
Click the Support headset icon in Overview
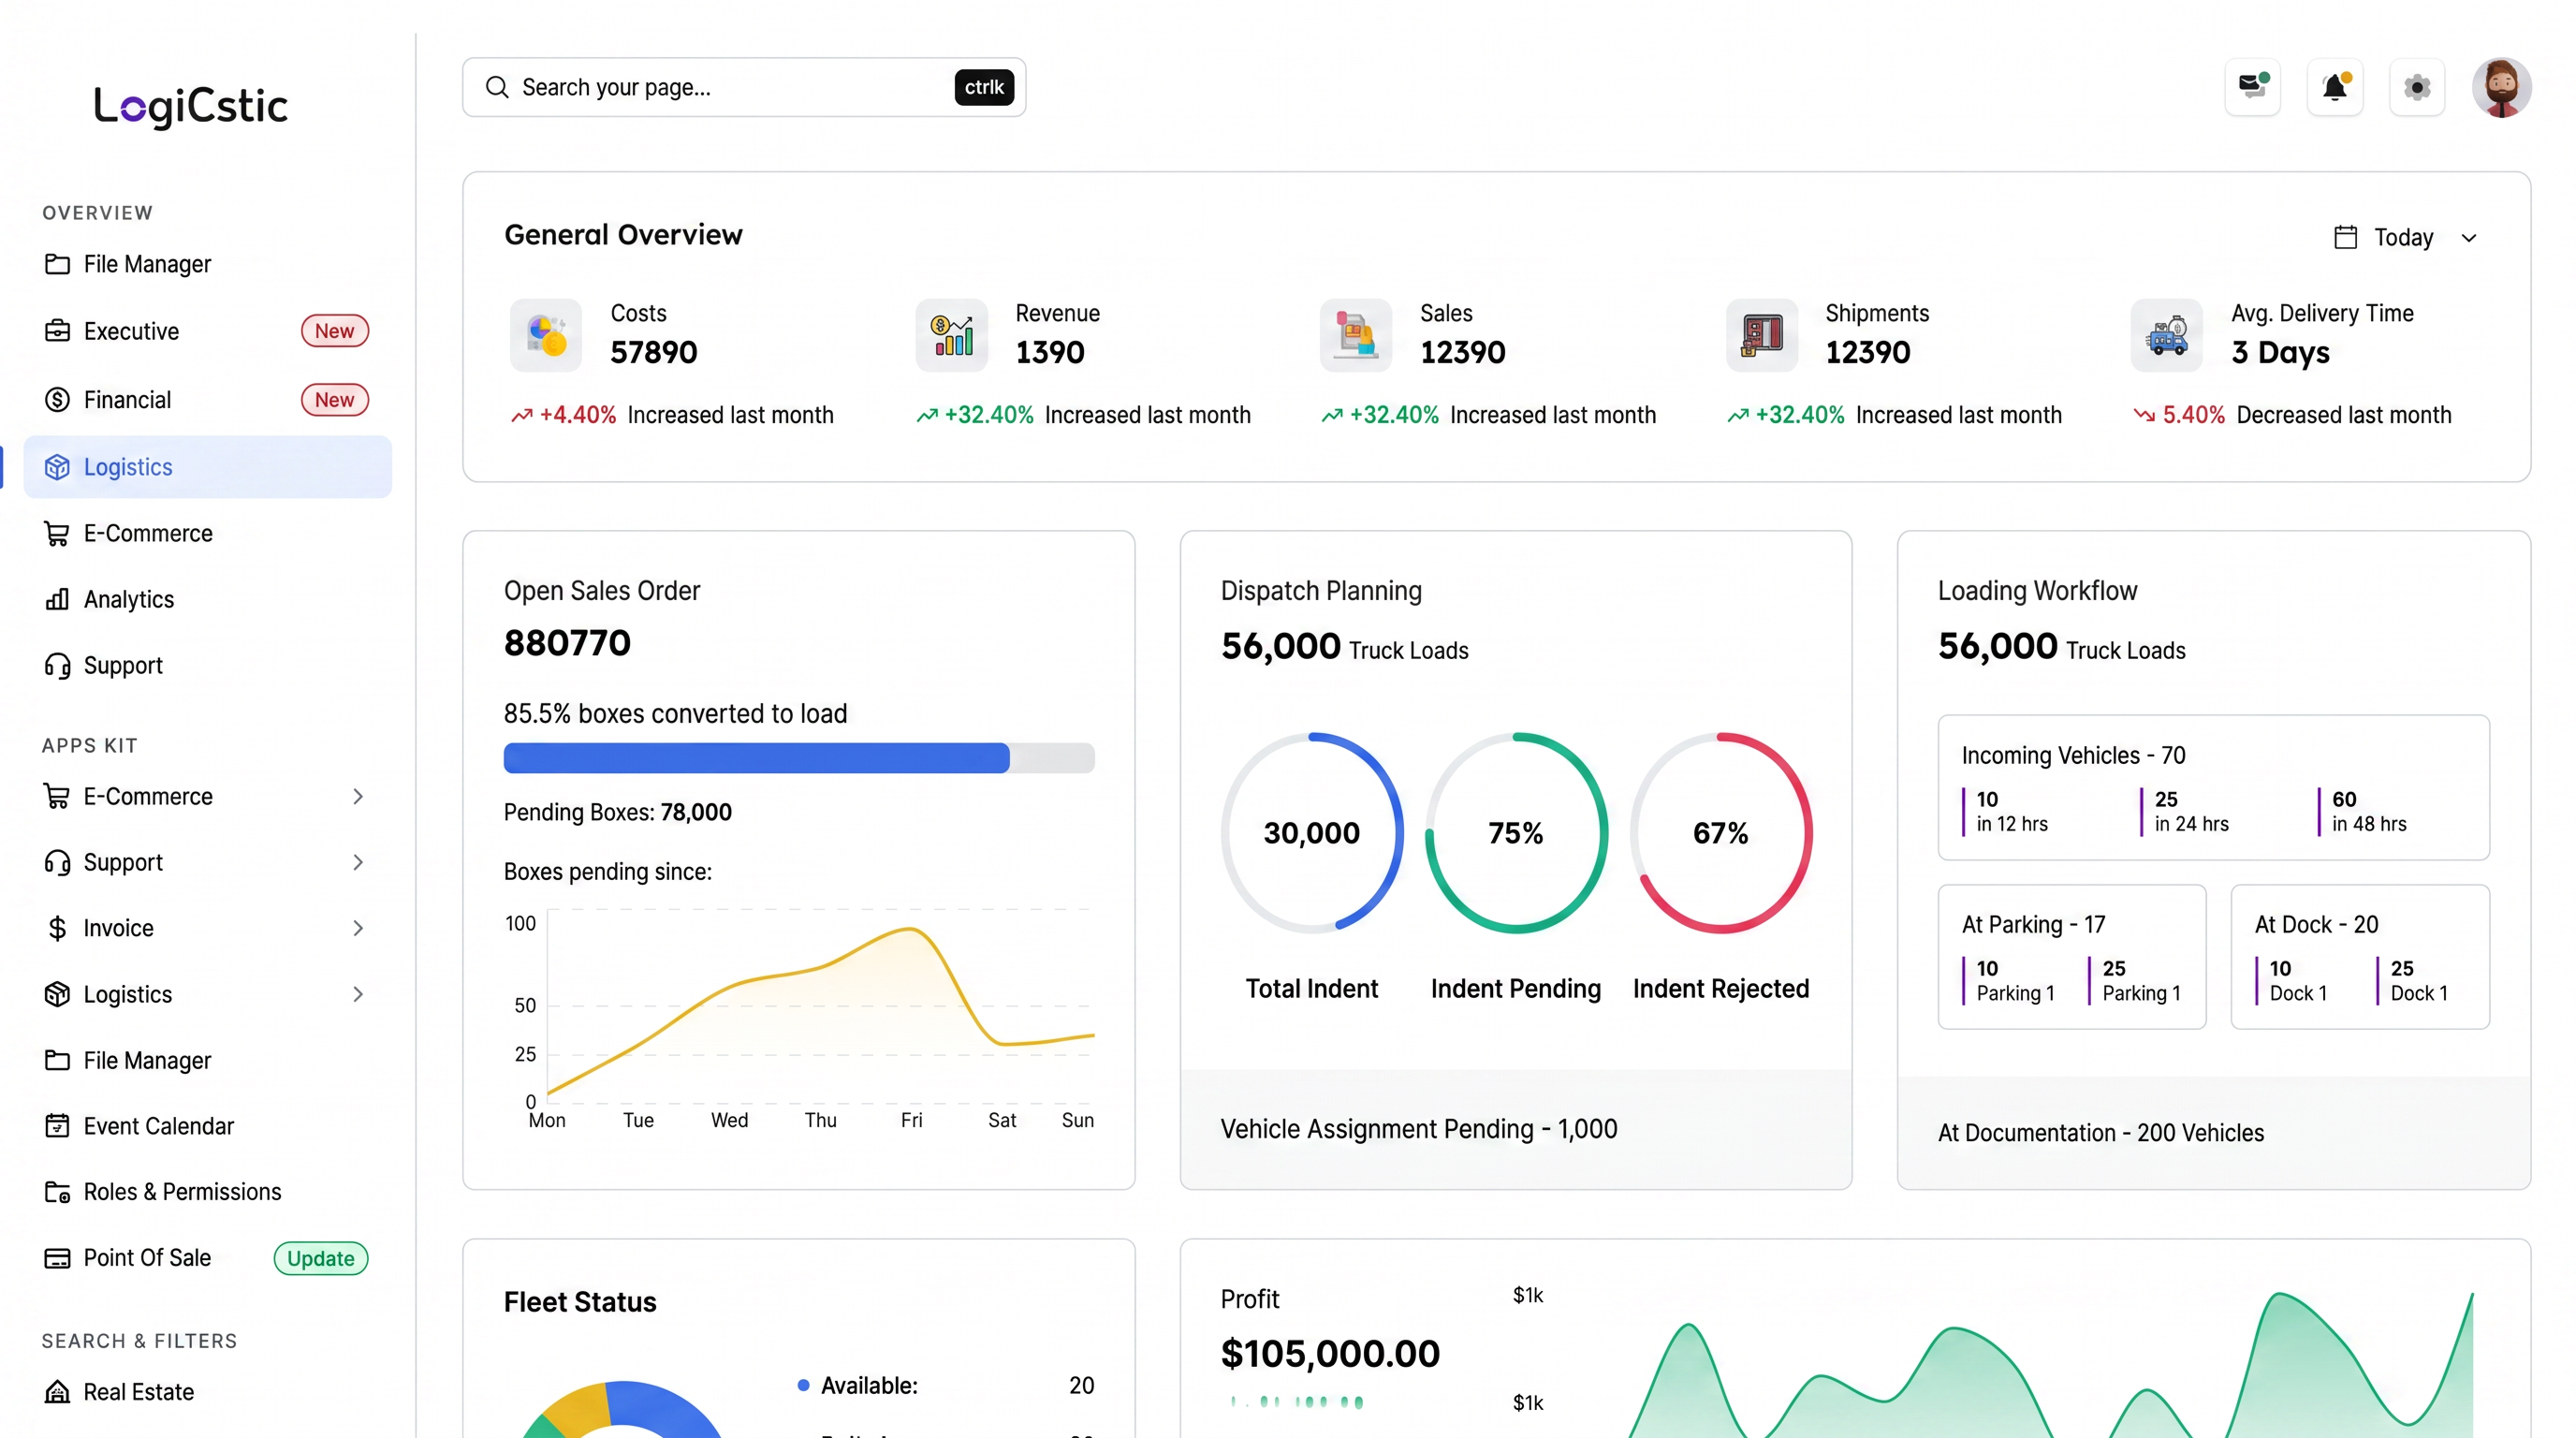coord(57,666)
